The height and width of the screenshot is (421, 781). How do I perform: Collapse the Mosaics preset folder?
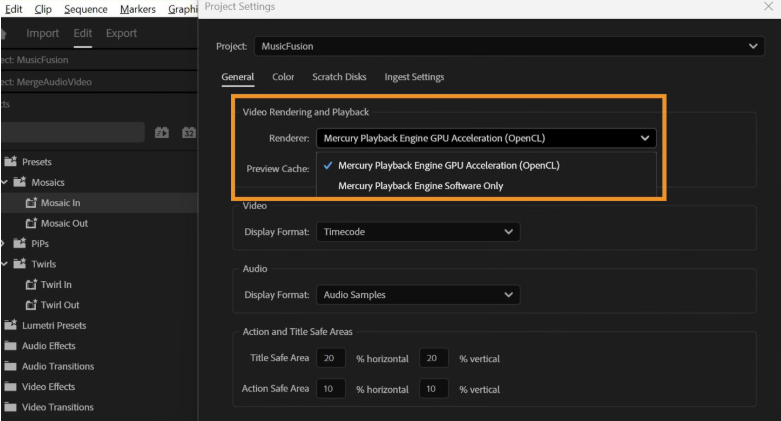[x=5, y=182]
